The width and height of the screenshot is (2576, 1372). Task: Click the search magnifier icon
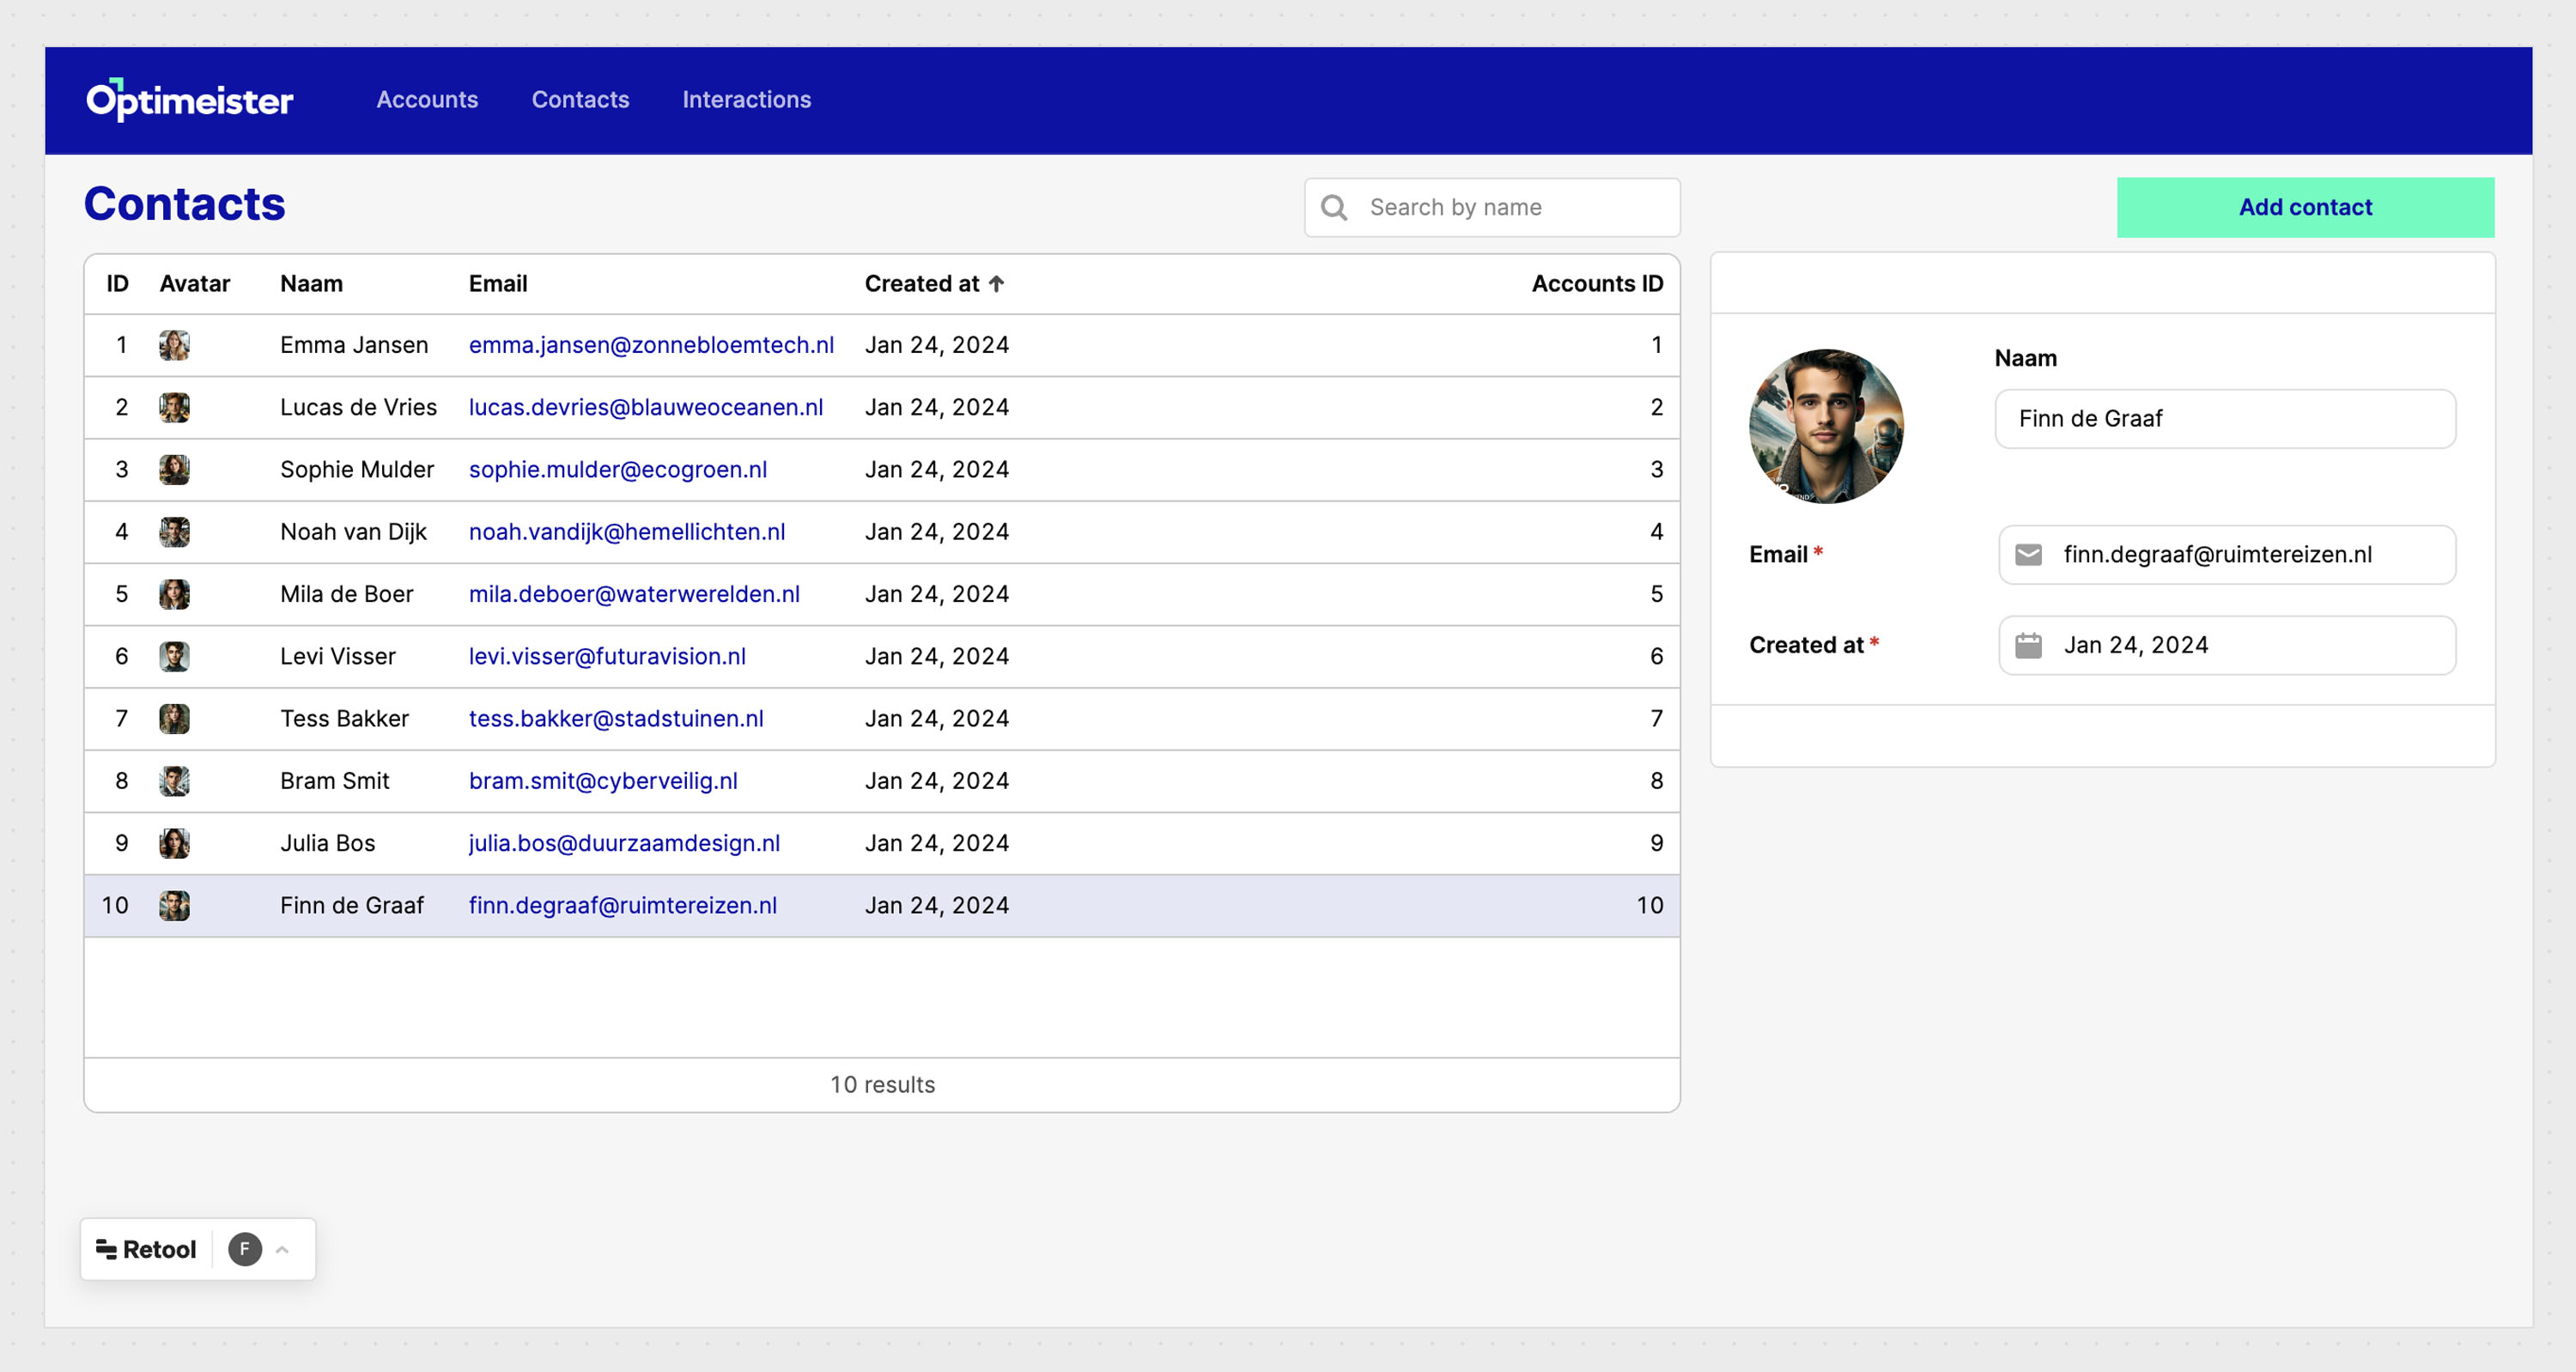click(x=1333, y=207)
